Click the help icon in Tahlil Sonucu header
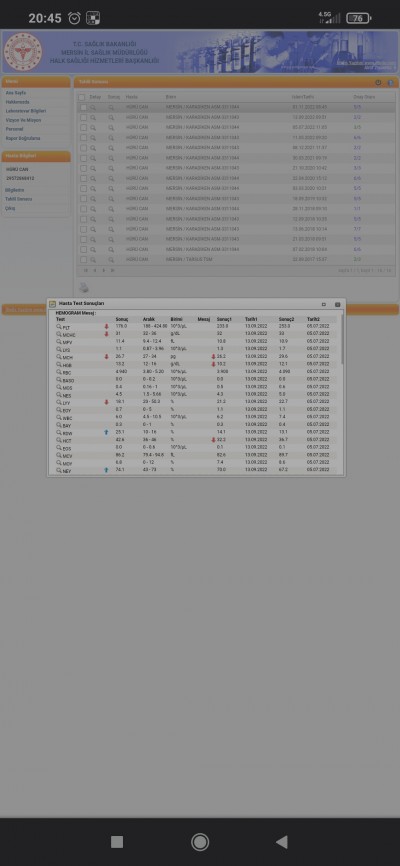 tap(391, 82)
